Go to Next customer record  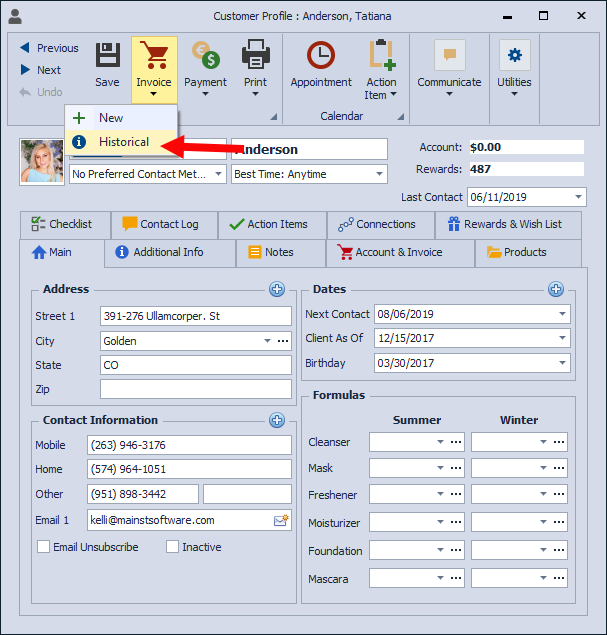click(40, 70)
